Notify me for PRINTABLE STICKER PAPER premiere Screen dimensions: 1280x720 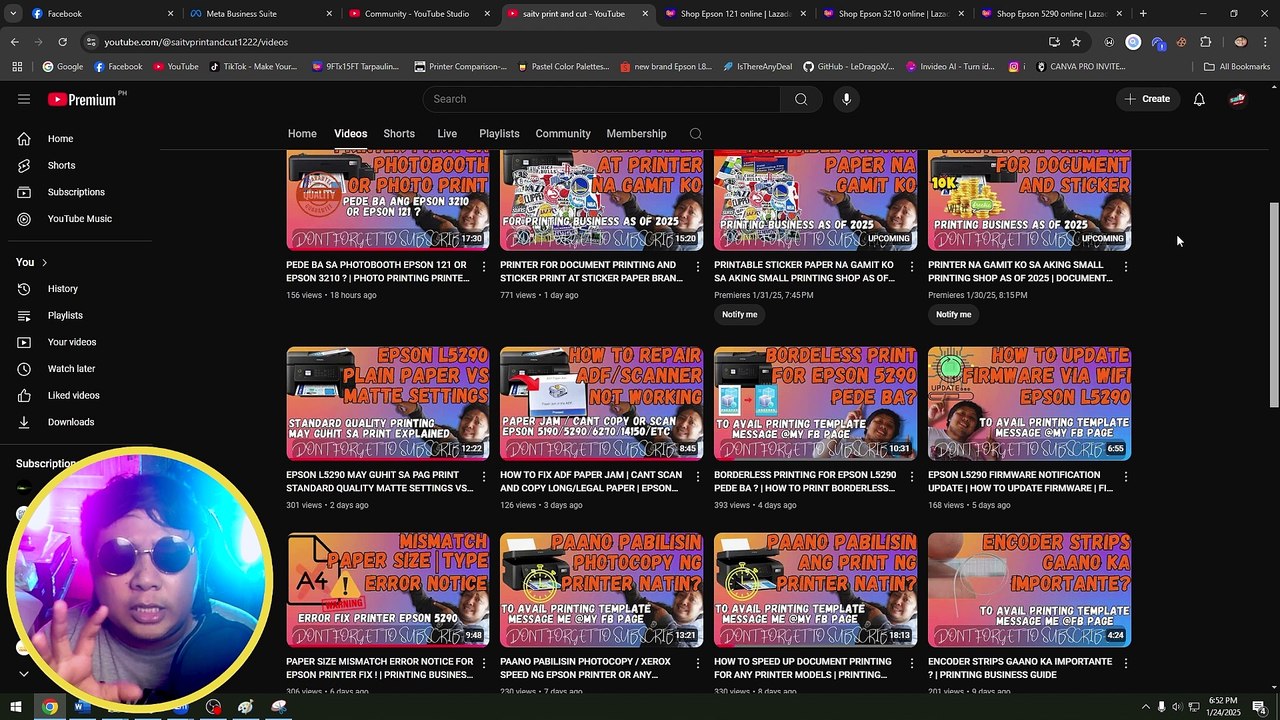[x=740, y=315]
